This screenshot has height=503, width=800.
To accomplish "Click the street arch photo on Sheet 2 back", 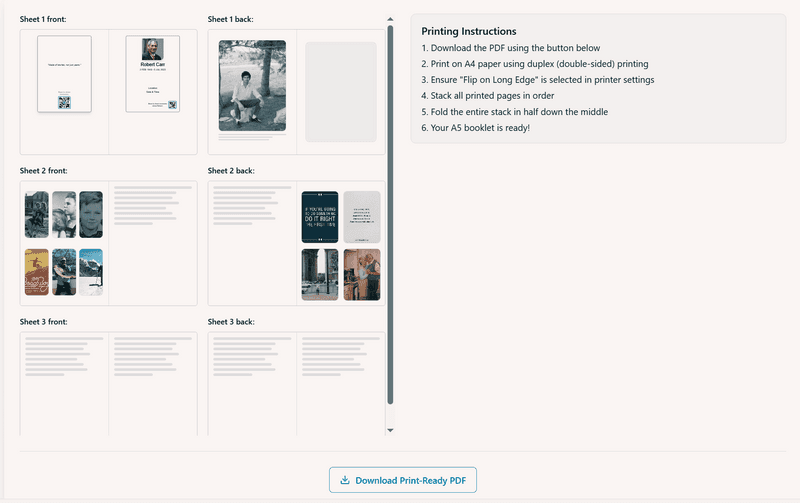I will click(x=321, y=275).
